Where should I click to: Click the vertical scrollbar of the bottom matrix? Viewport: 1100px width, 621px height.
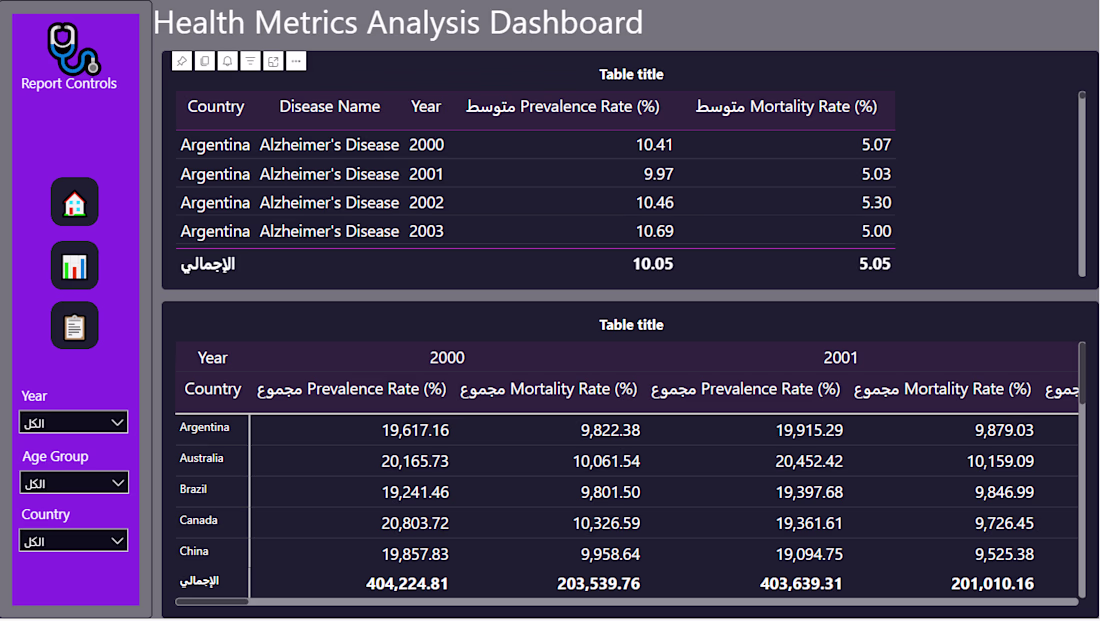(x=1082, y=469)
